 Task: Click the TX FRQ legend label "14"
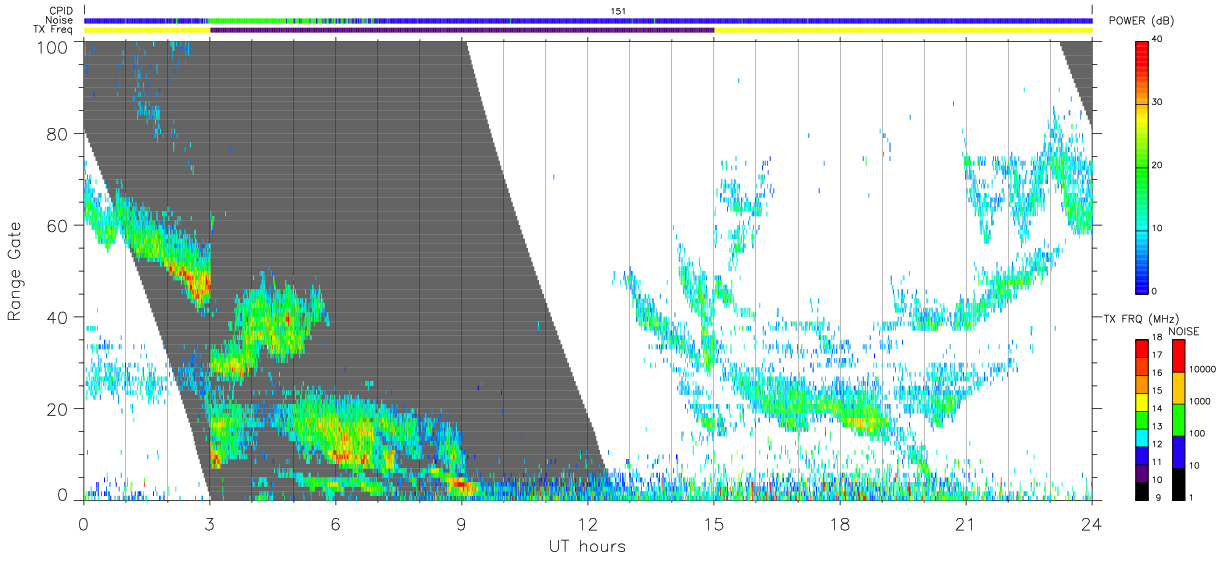[1157, 408]
